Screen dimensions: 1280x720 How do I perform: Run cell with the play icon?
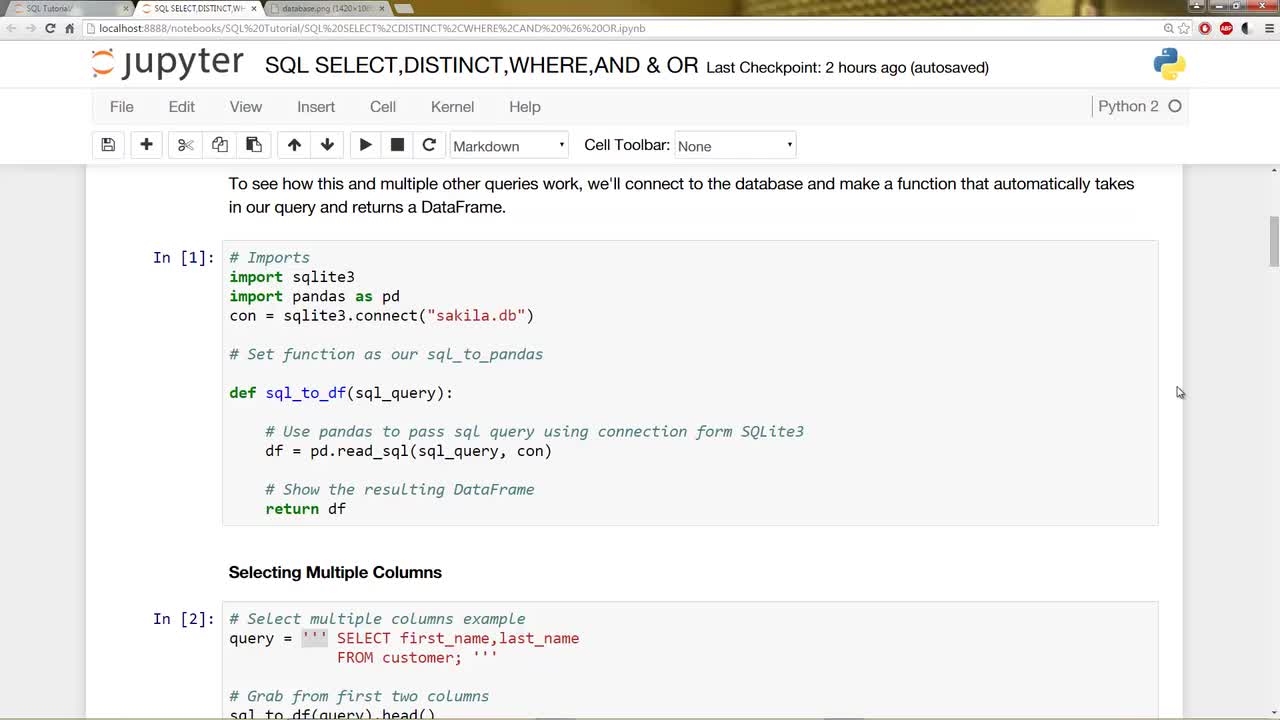[365, 145]
